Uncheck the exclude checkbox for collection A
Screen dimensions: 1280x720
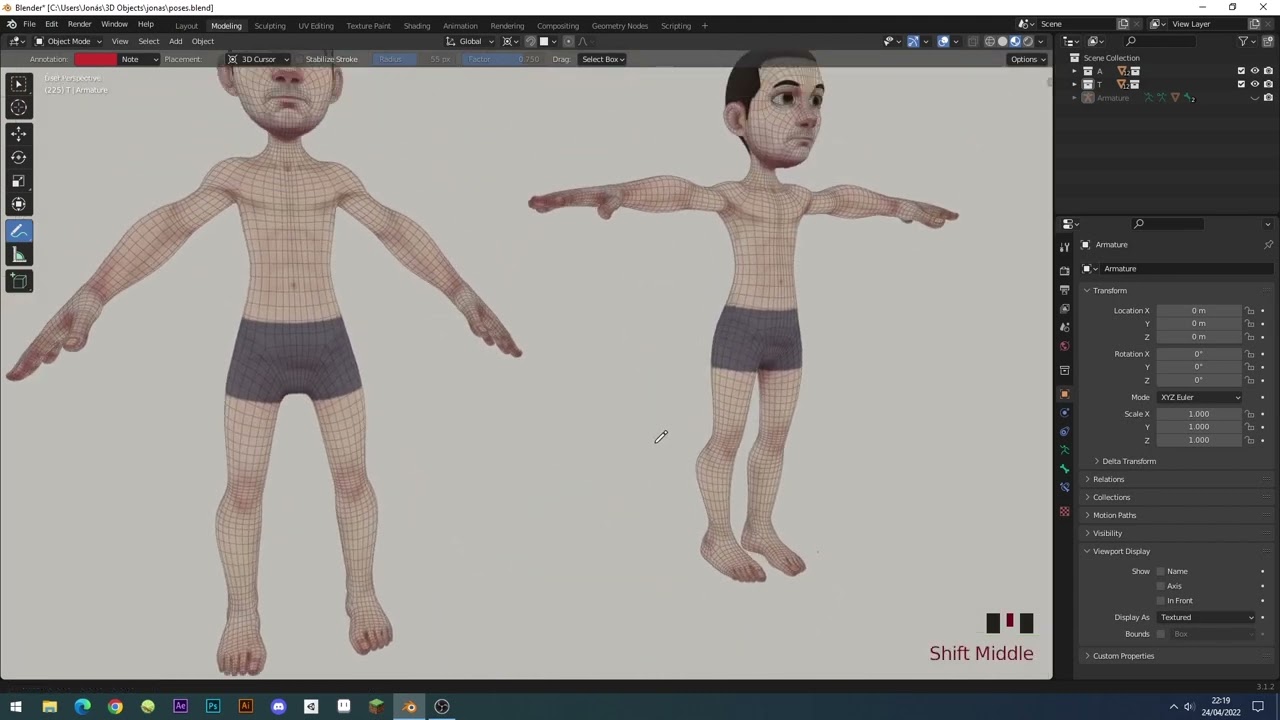(x=1241, y=71)
